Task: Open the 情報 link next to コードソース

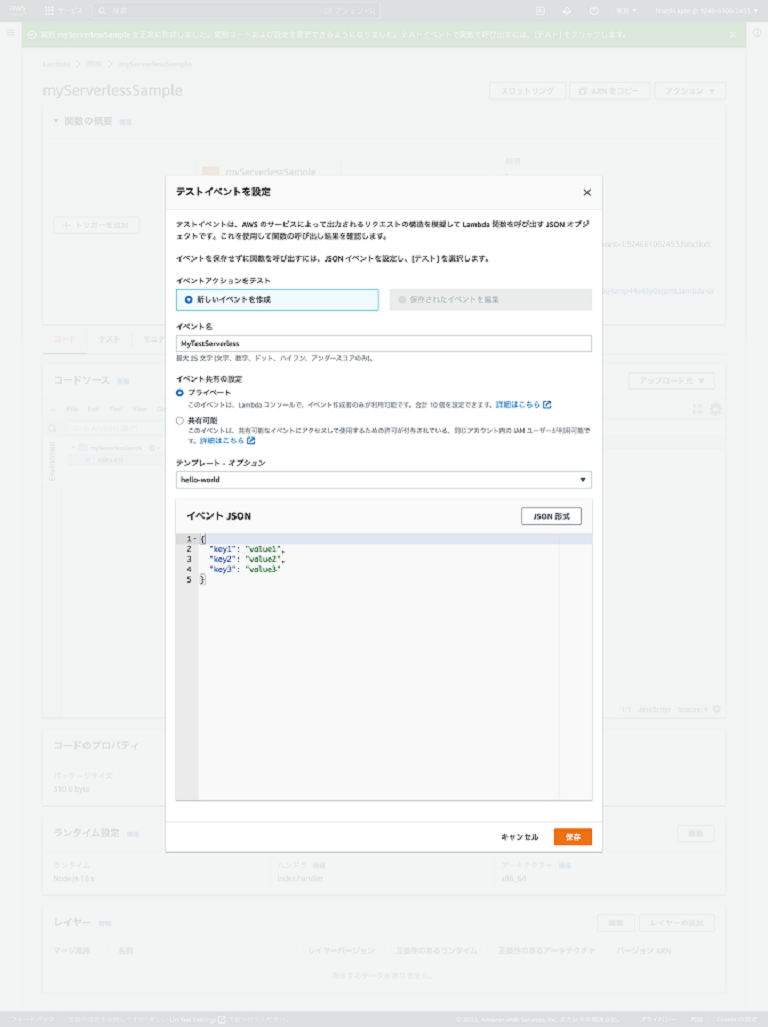Action: coord(123,381)
